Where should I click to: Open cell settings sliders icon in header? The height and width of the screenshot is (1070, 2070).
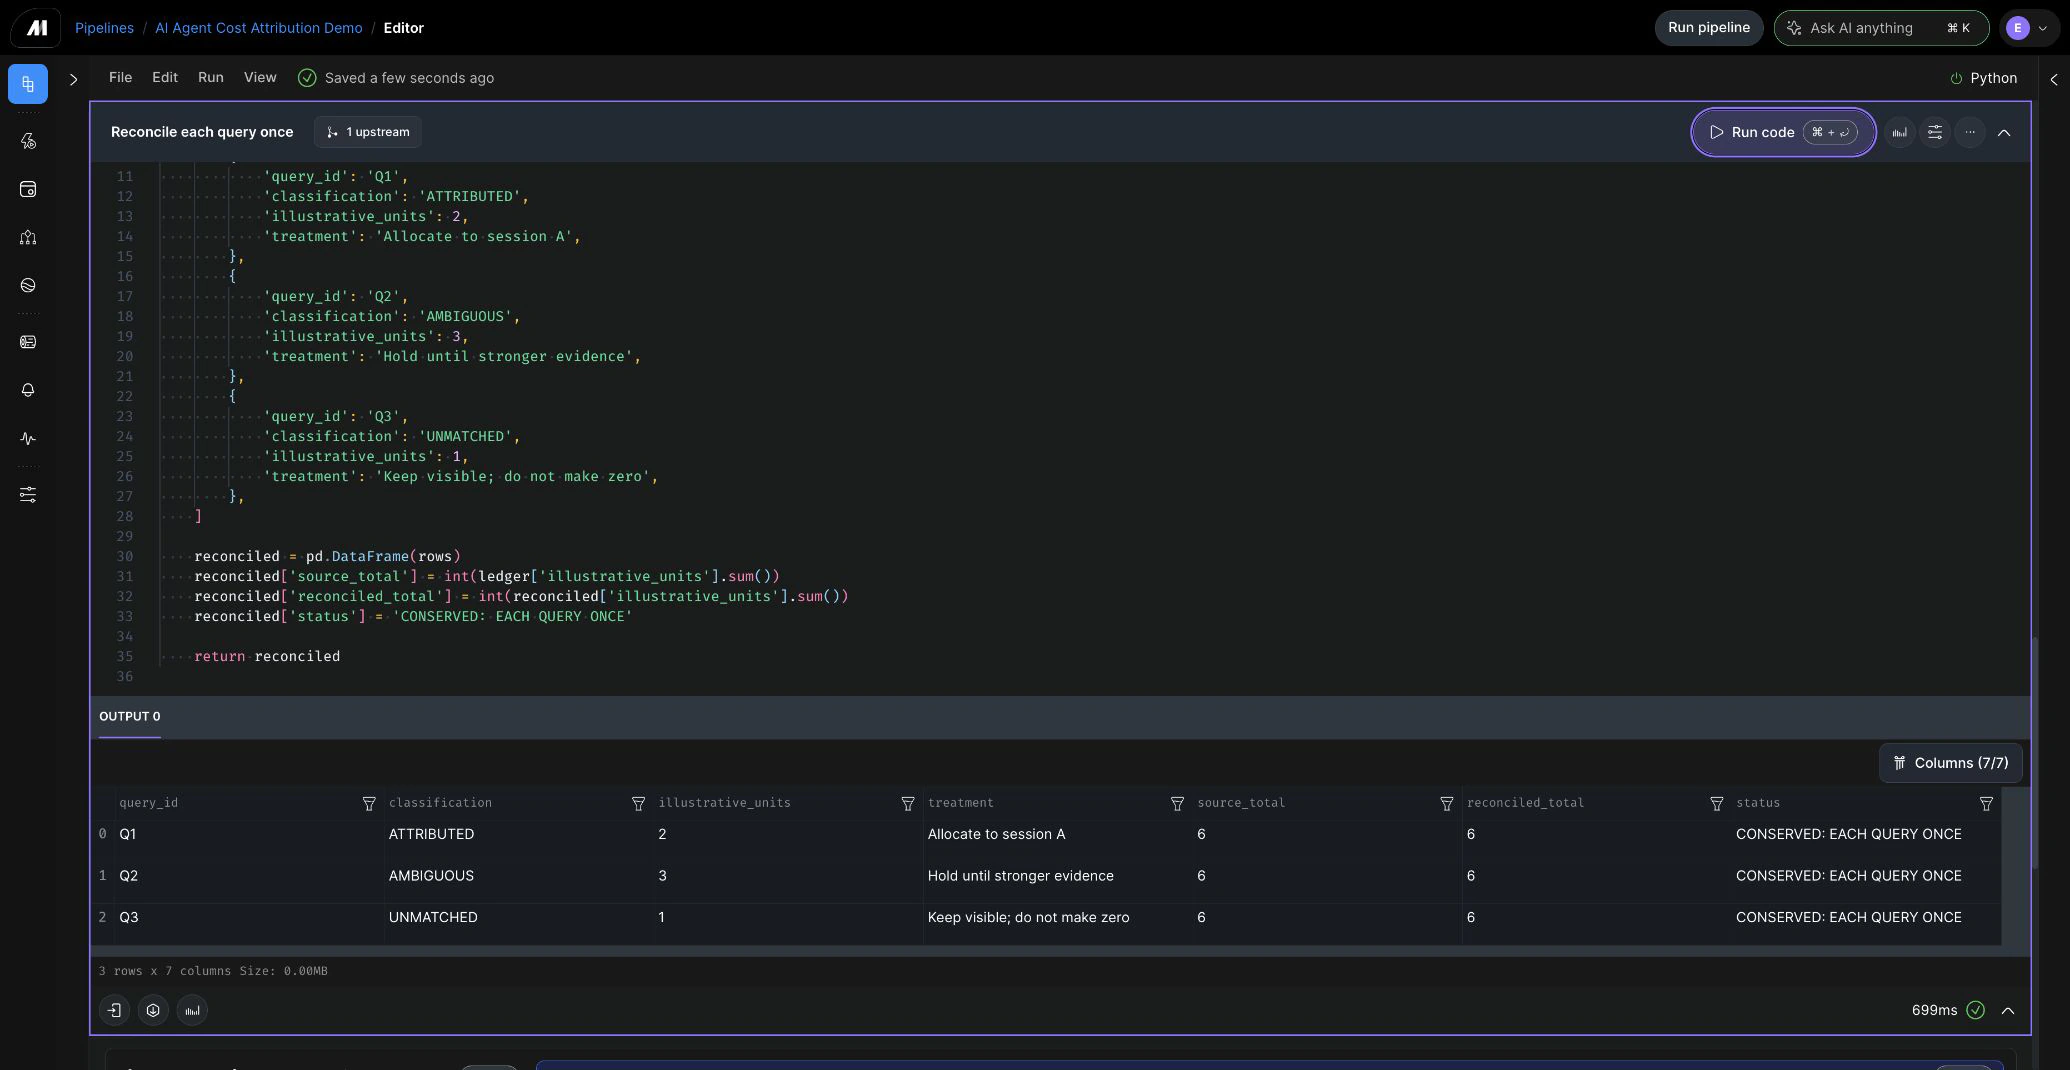[x=1935, y=132]
